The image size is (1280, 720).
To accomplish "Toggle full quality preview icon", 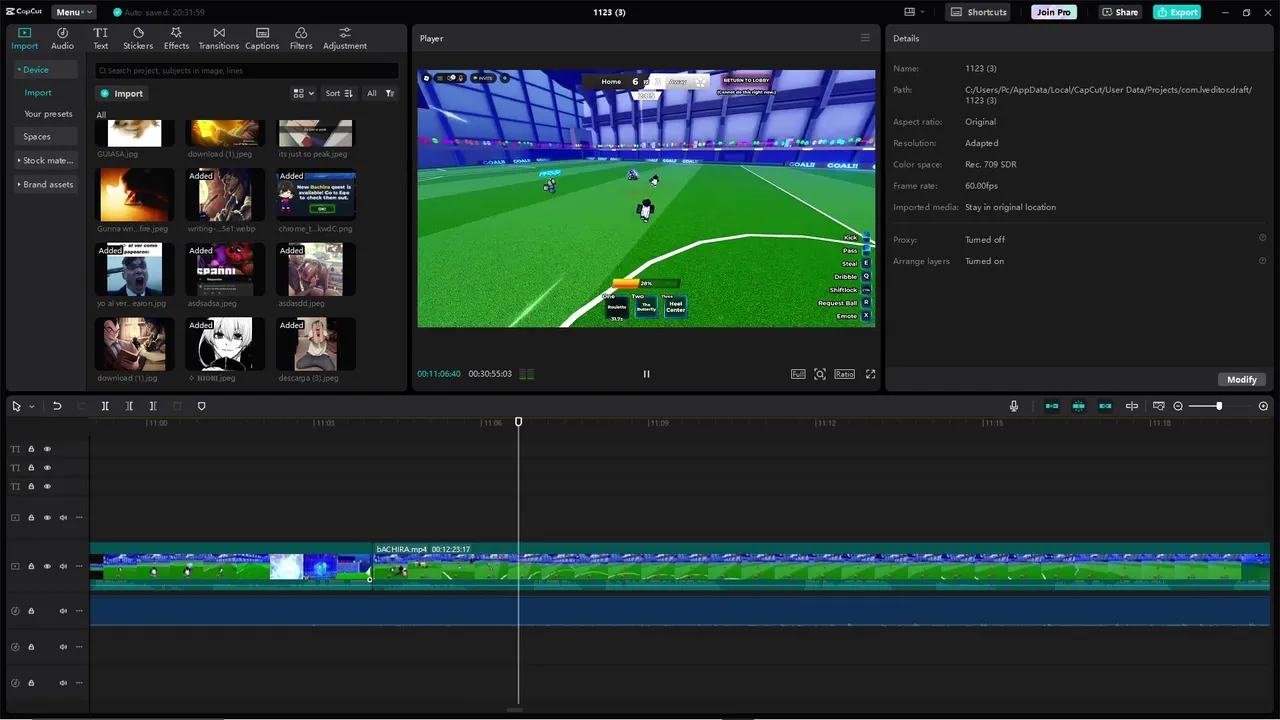I will [x=798, y=374].
